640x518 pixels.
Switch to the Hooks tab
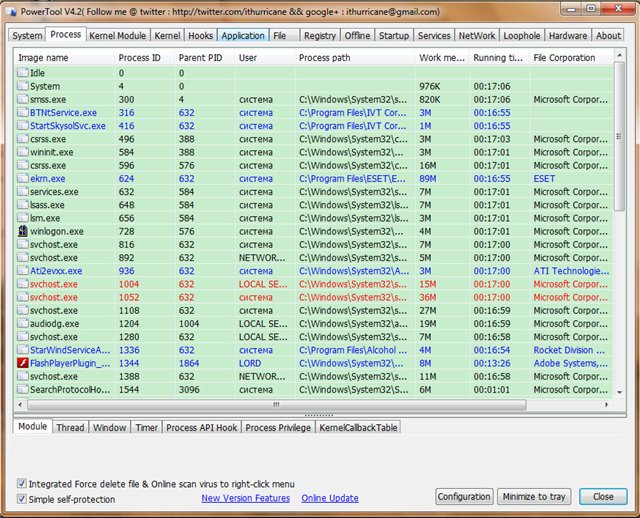[x=200, y=36]
